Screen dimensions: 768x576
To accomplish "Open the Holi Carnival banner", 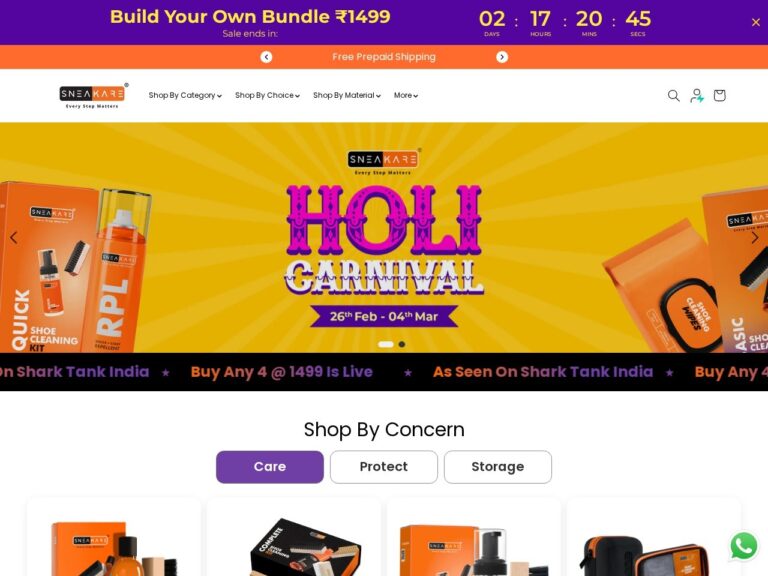I will [384, 238].
